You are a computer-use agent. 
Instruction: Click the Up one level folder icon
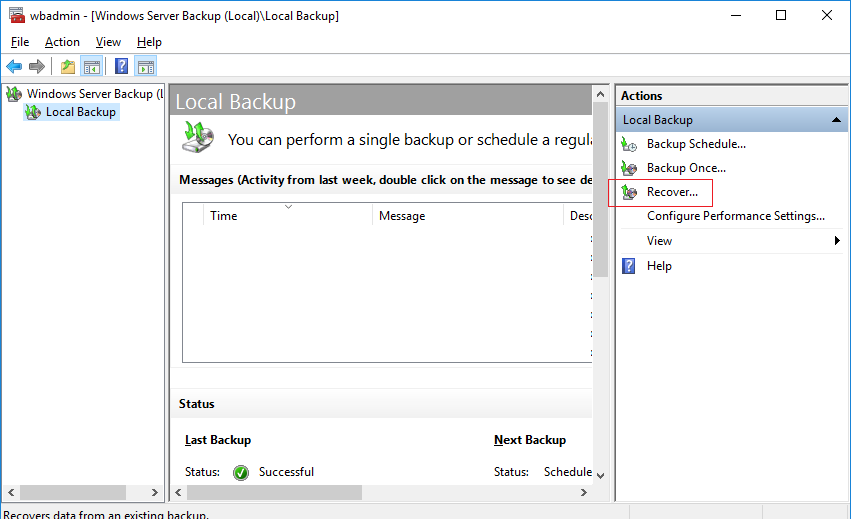pos(67,67)
